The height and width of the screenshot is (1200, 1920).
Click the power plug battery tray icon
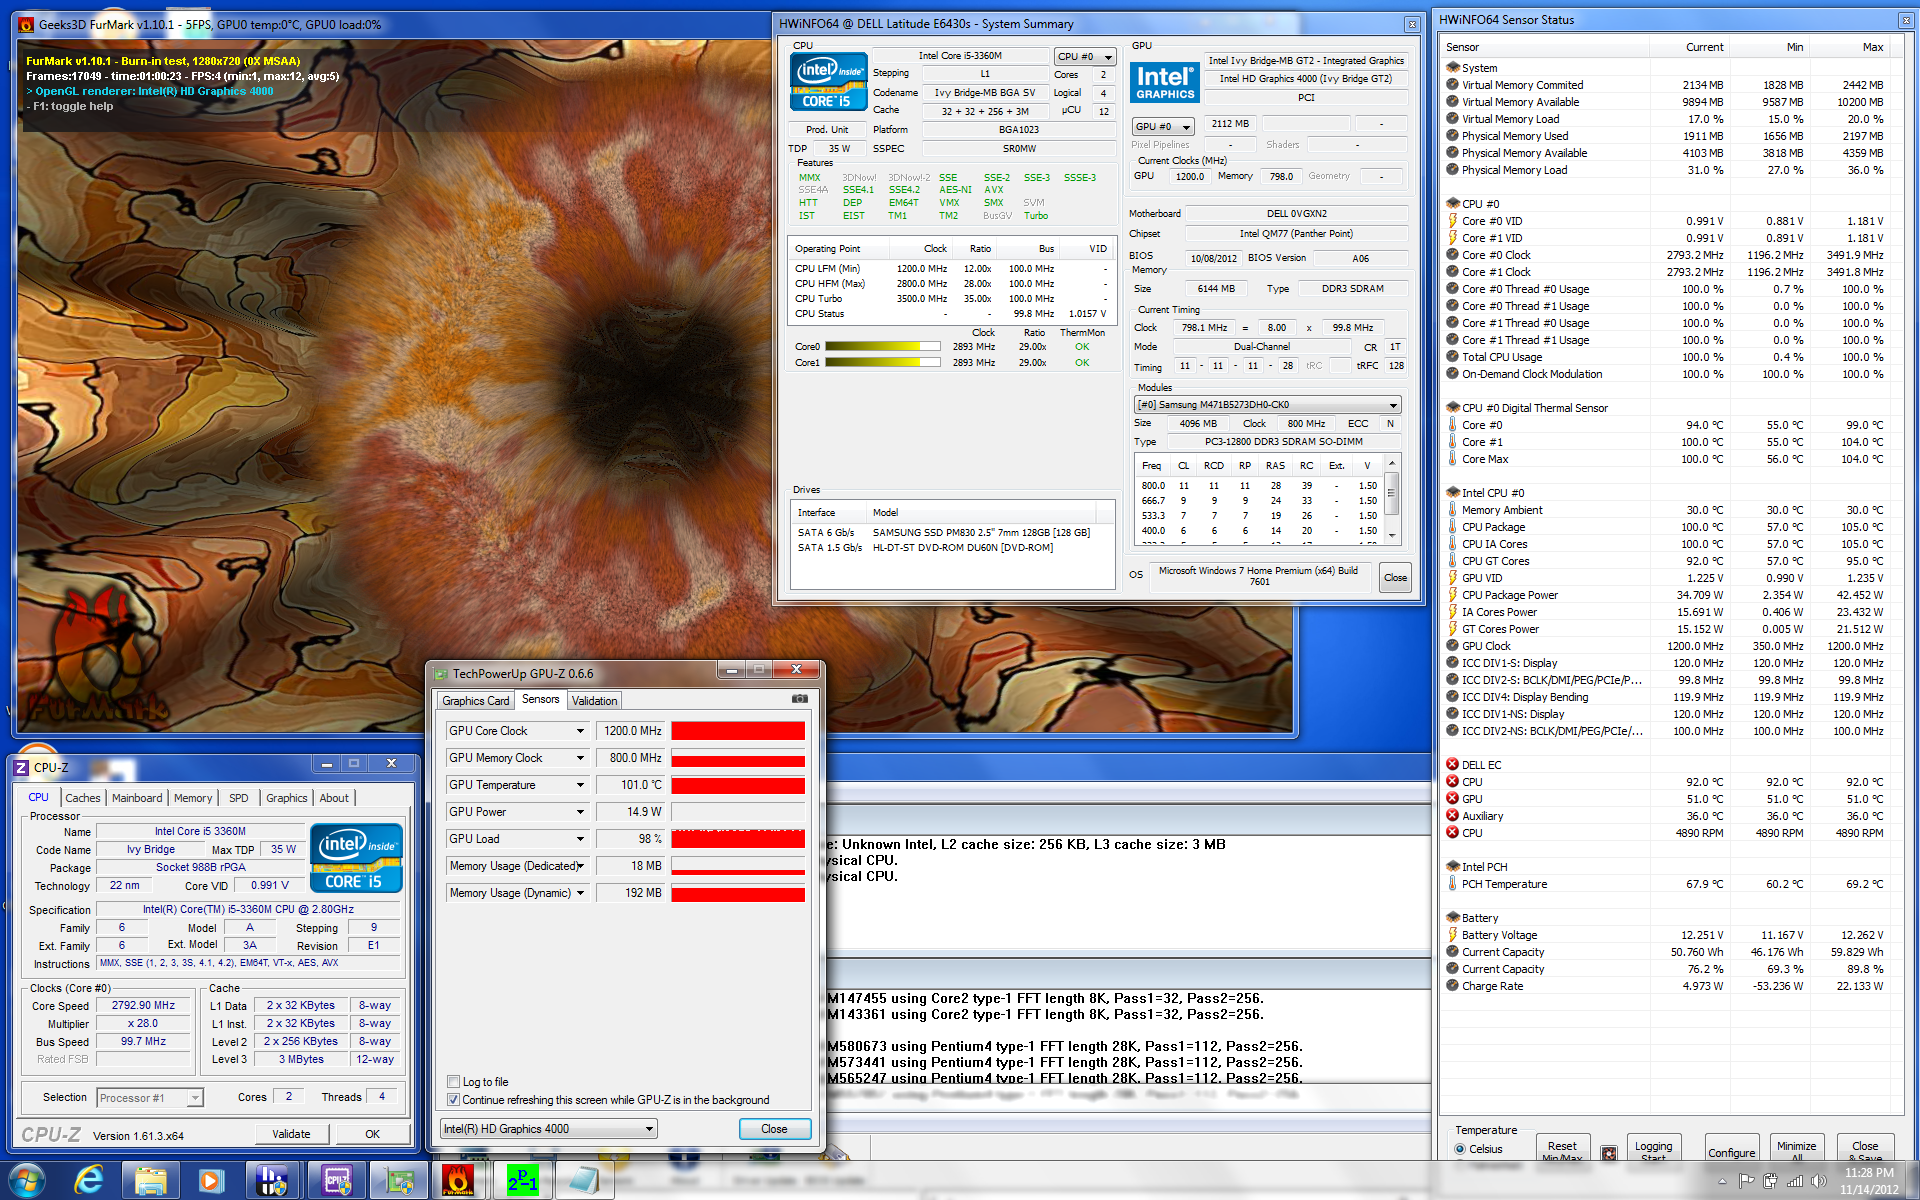tap(1770, 1181)
